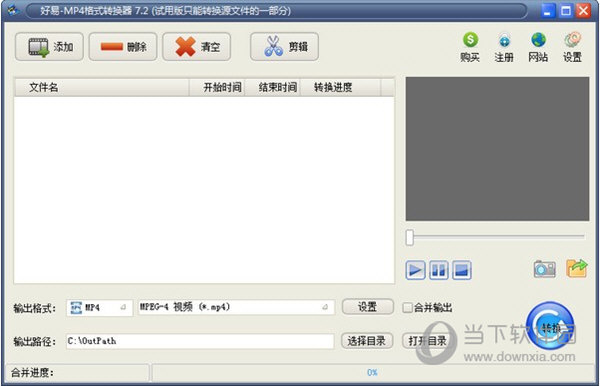Enable the 合并输出 checkbox
This screenshot has height=386, width=600.
(x=408, y=307)
